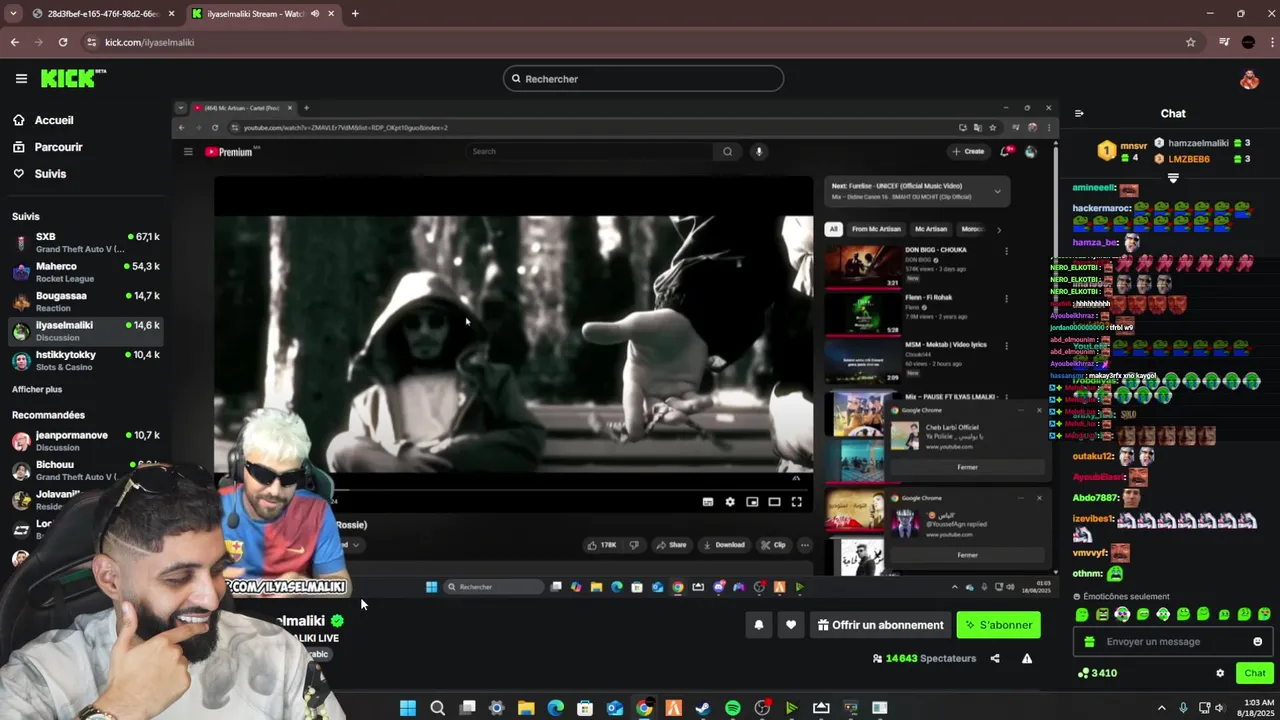The width and height of the screenshot is (1280, 720).
Task: Open Suivis in the sidebar
Action: pos(50,174)
